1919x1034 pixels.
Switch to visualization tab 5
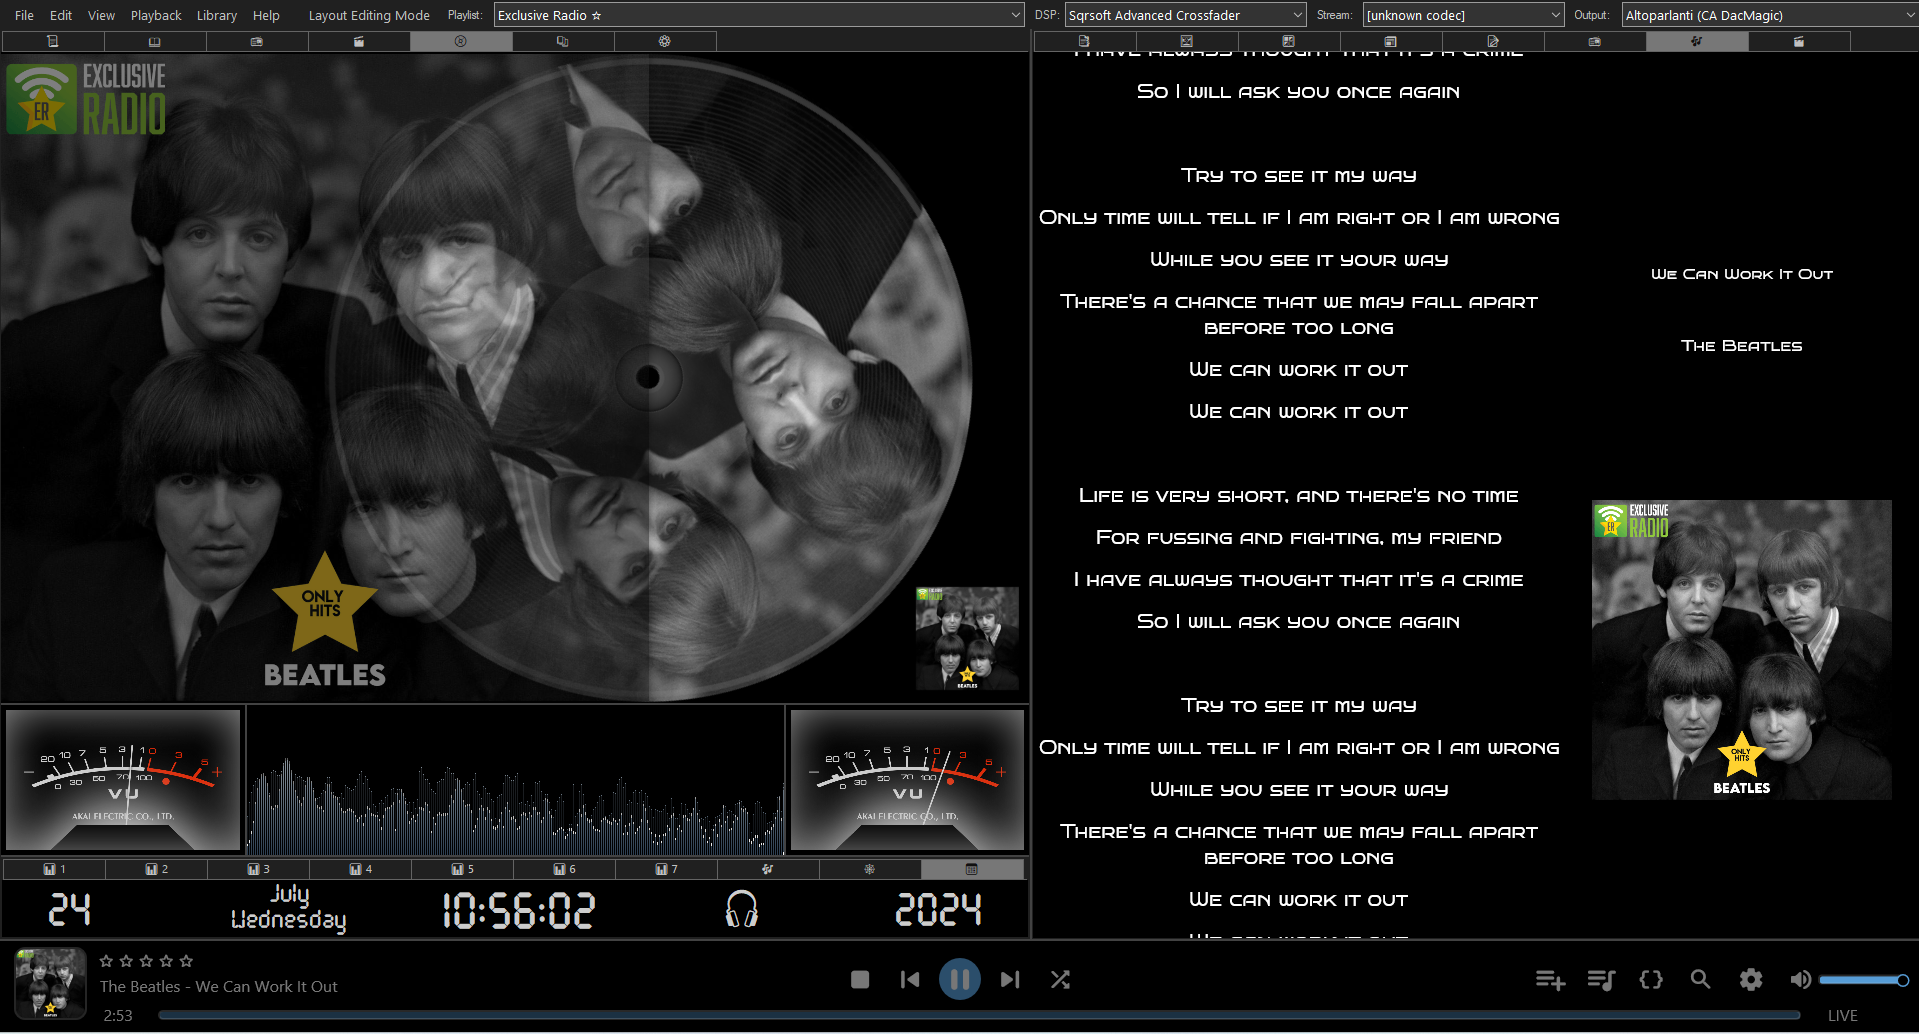pyautogui.click(x=462, y=869)
